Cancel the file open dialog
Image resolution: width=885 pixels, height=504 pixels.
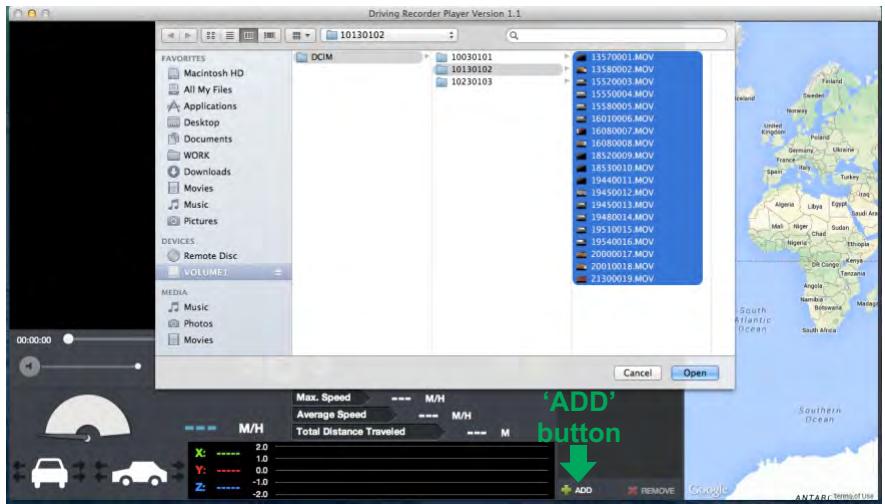click(637, 373)
